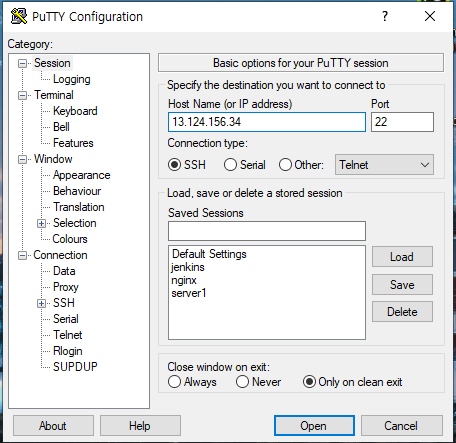Open the Translation settings category
The width and height of the screenshot is (456, 443).
coord(79,207)
